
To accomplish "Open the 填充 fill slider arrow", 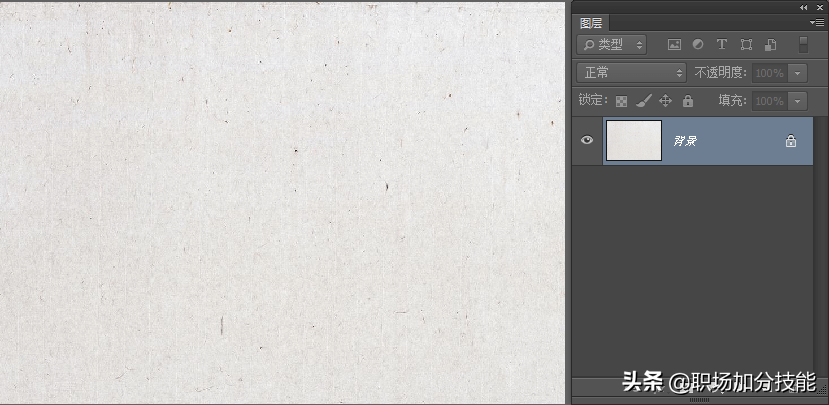I will [798, 101].
